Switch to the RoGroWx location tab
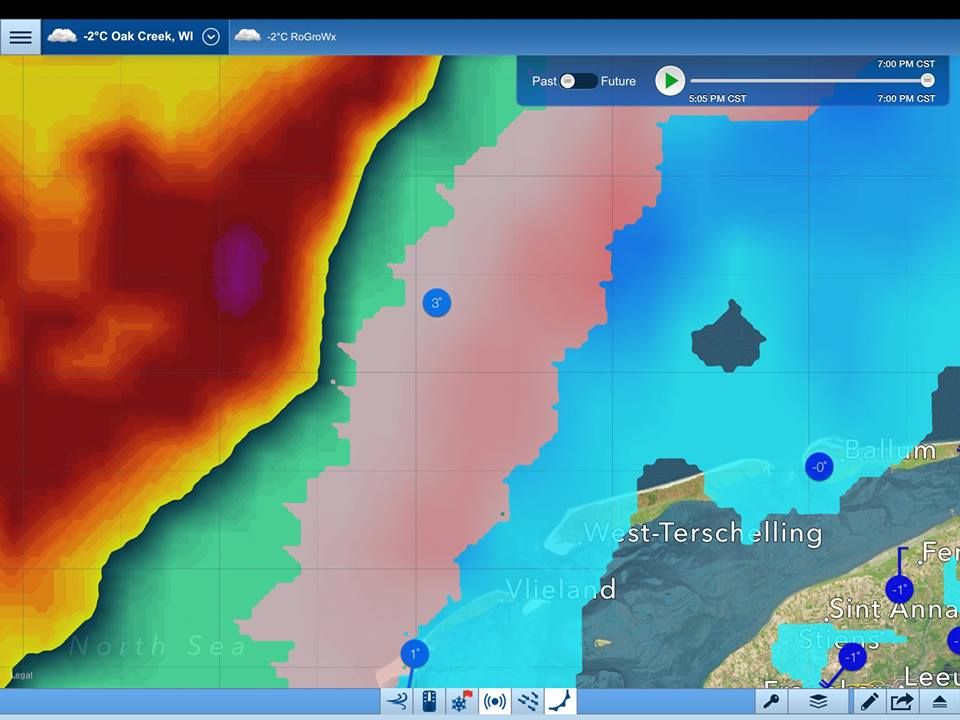Screen dimensions: 960x720 click(x=286, y=37)
